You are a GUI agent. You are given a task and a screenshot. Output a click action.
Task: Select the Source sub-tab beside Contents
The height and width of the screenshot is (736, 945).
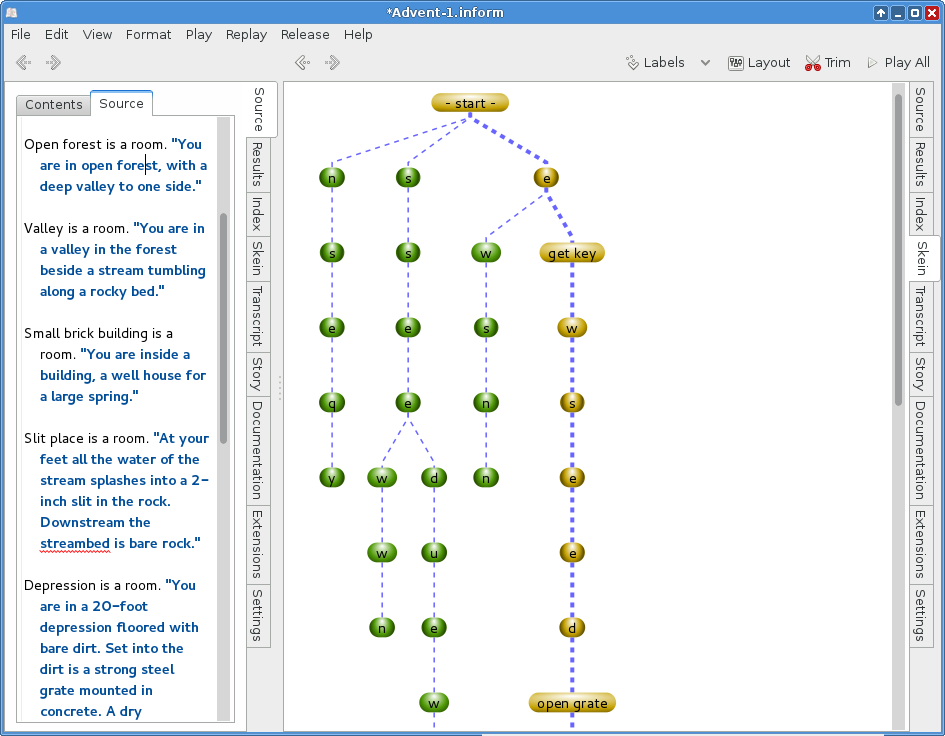click(x=121, y=103)
